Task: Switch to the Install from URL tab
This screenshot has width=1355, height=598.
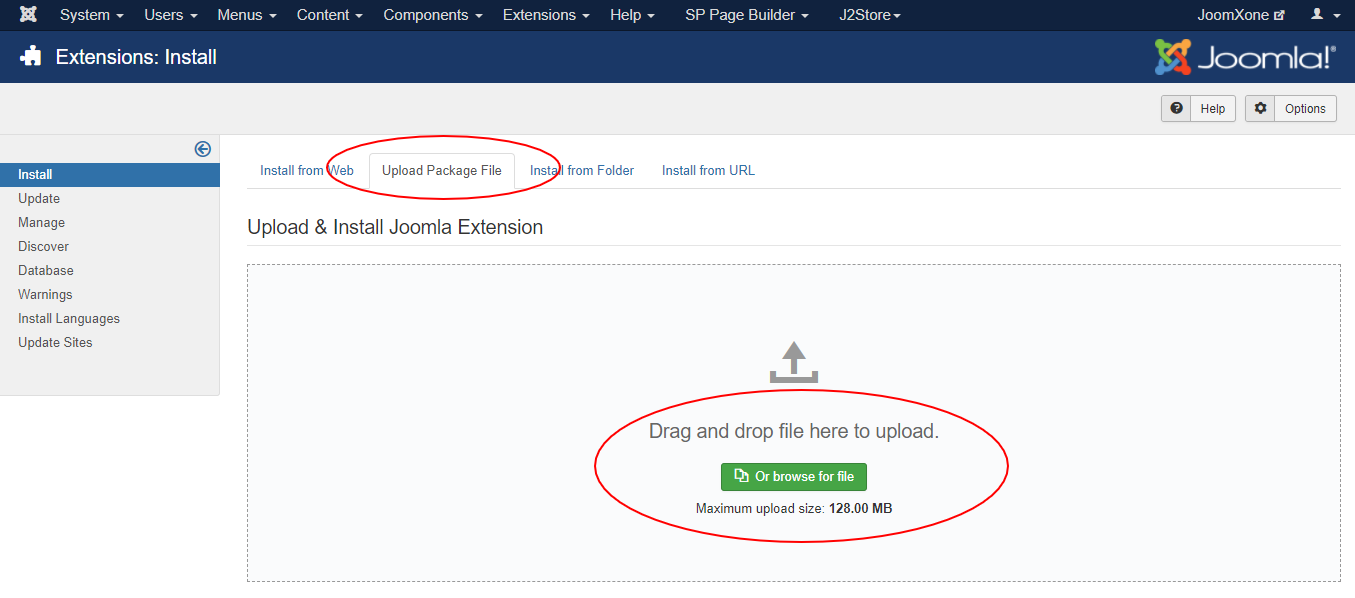Action: coord(708,171)
